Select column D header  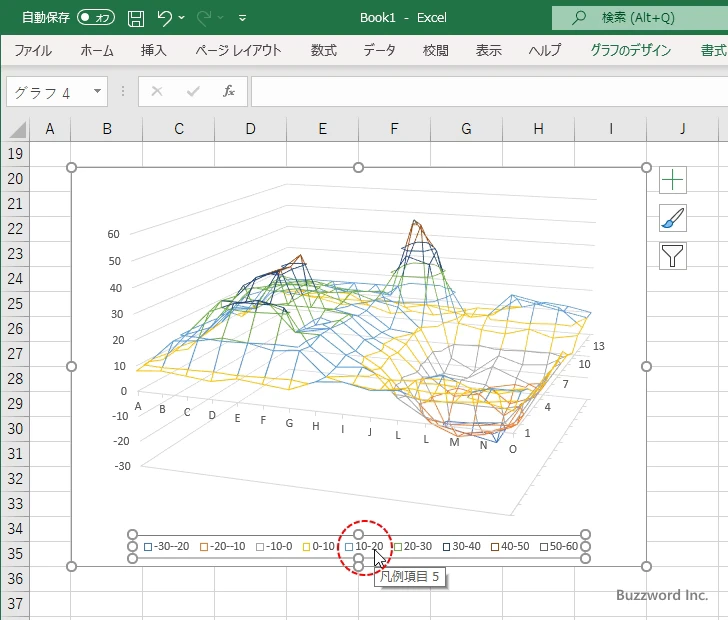point(250,129)
